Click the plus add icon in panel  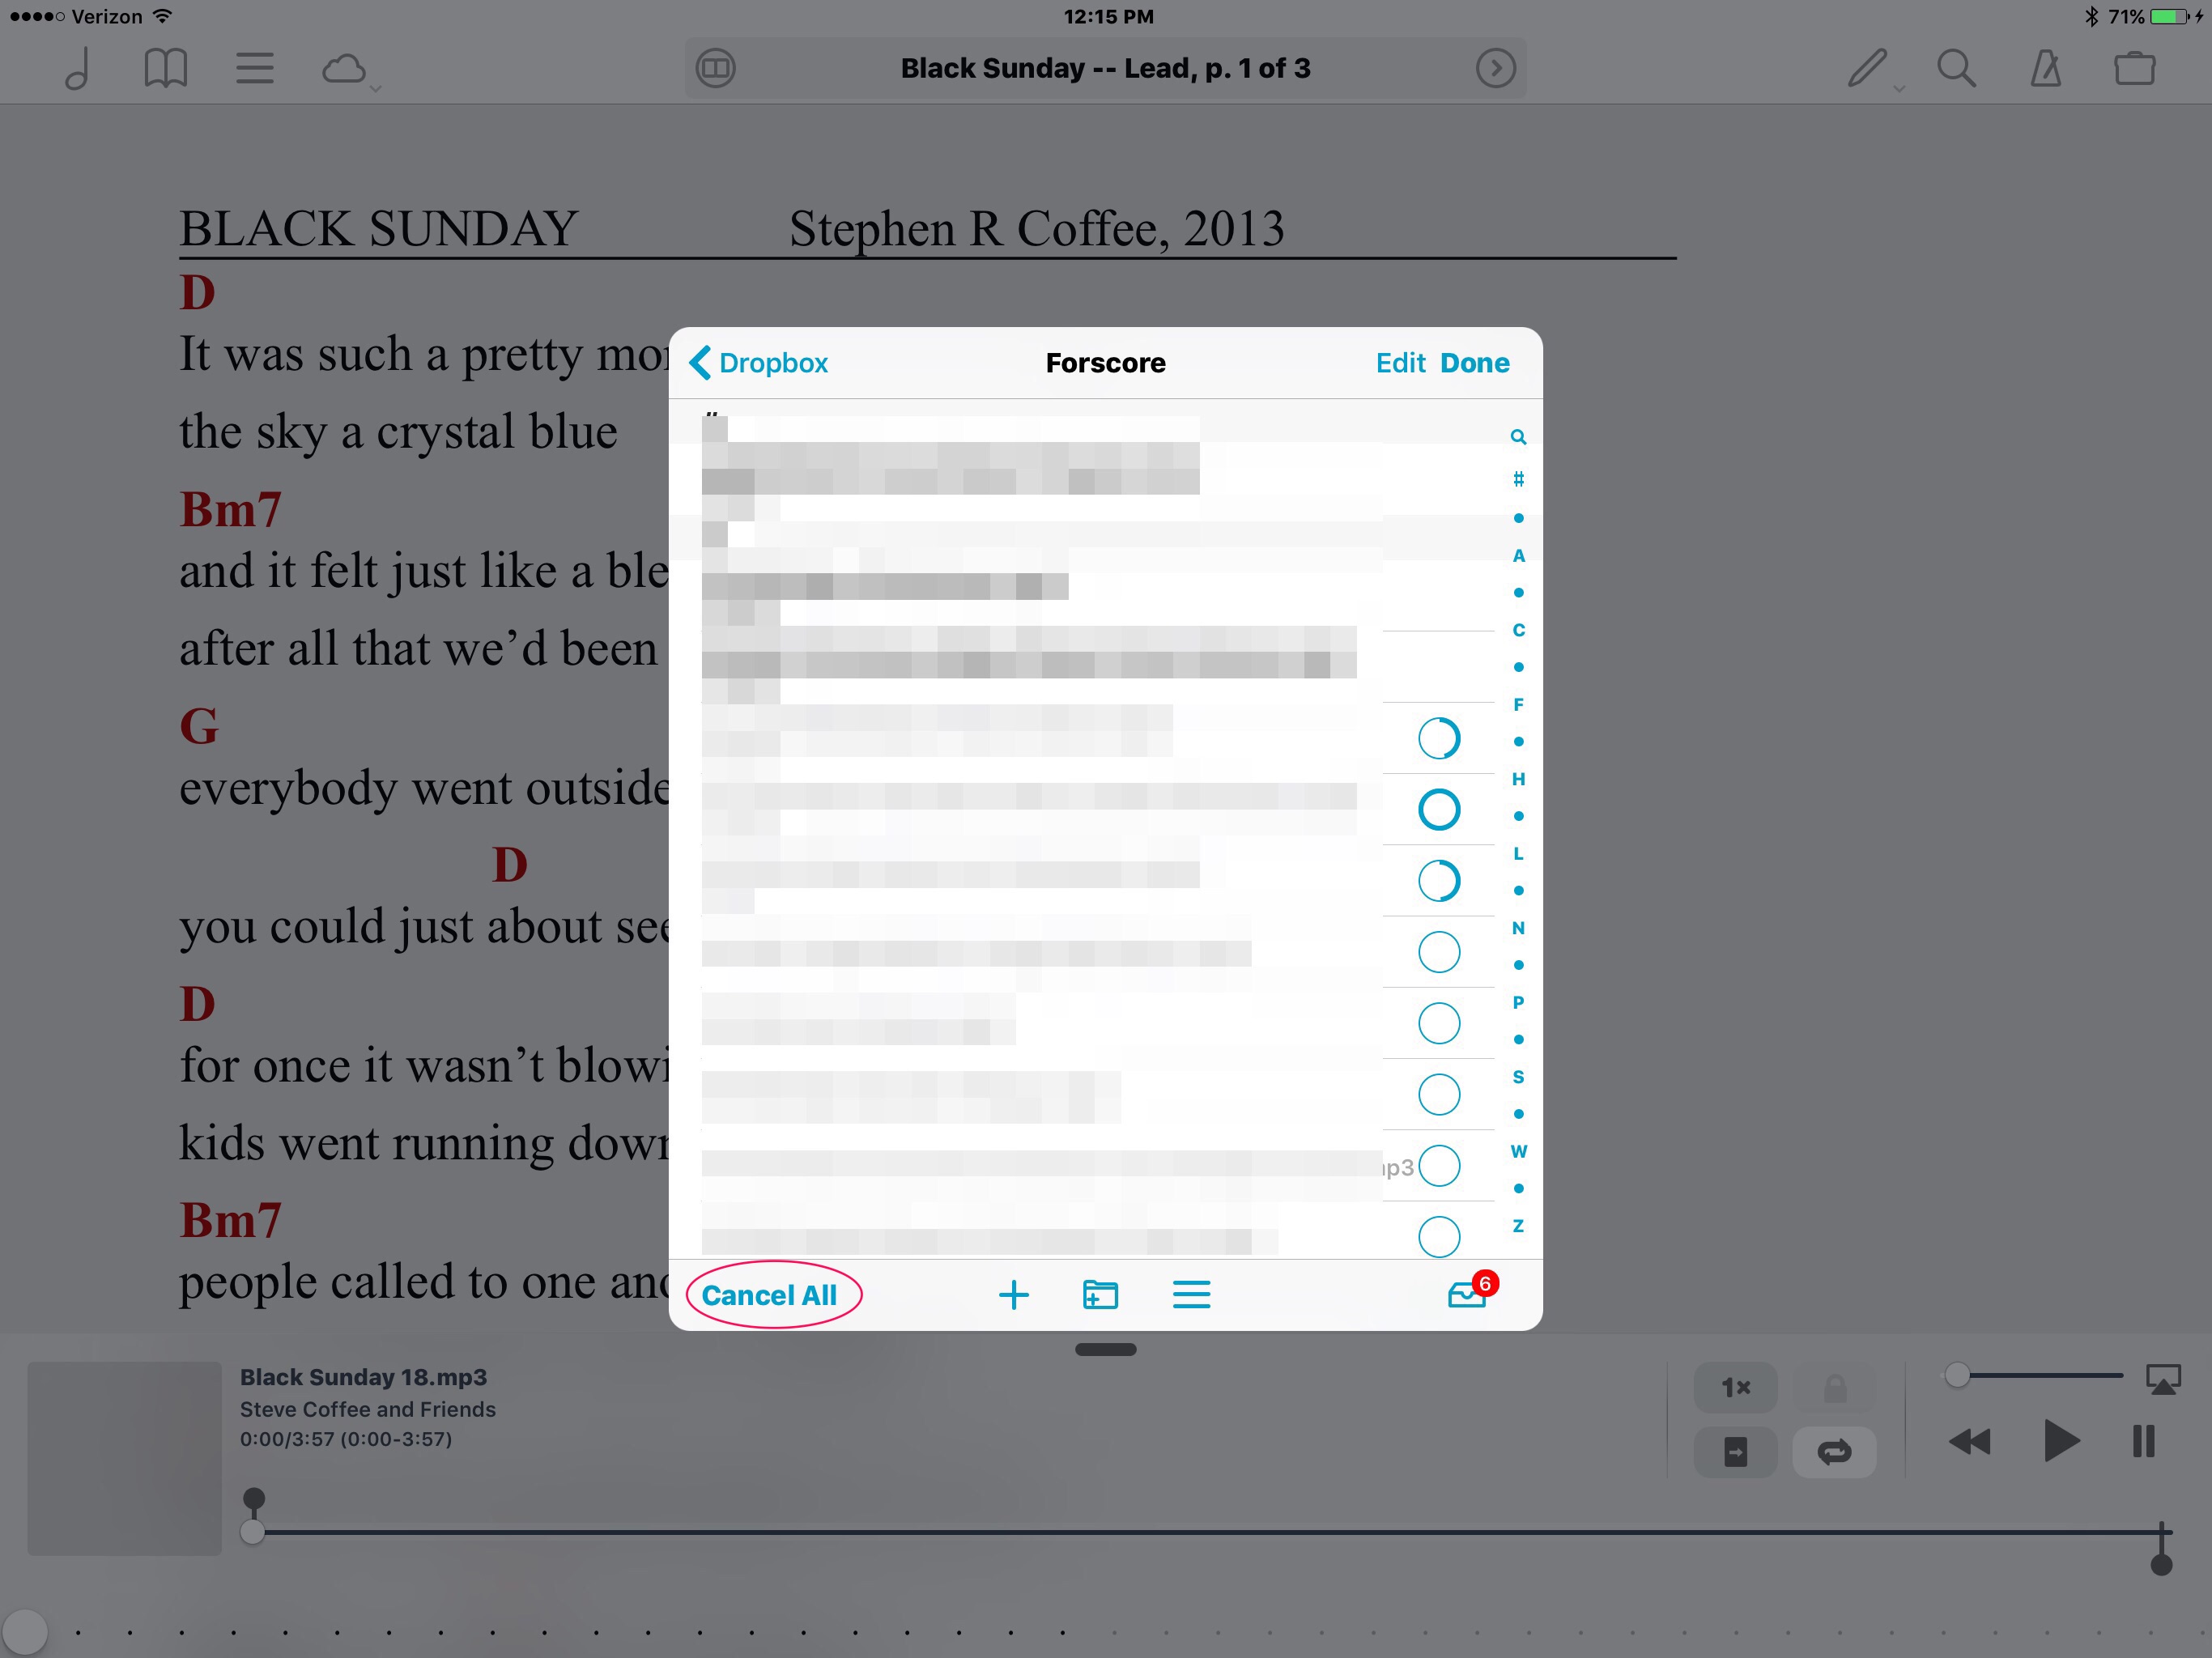tap(1013, 1294)
